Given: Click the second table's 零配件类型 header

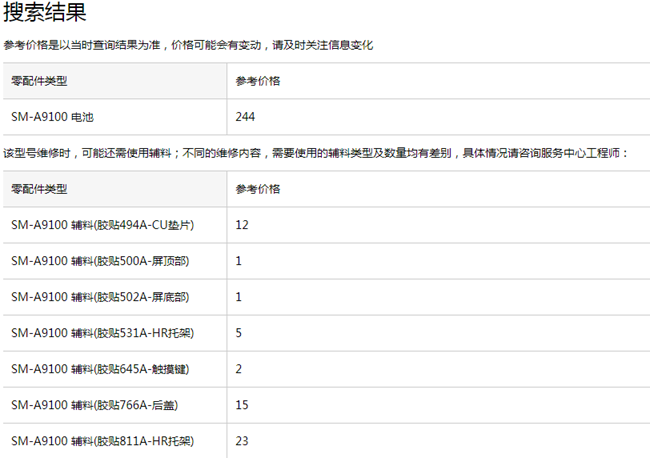Looking at the screenshot, I should click(39, 189).
